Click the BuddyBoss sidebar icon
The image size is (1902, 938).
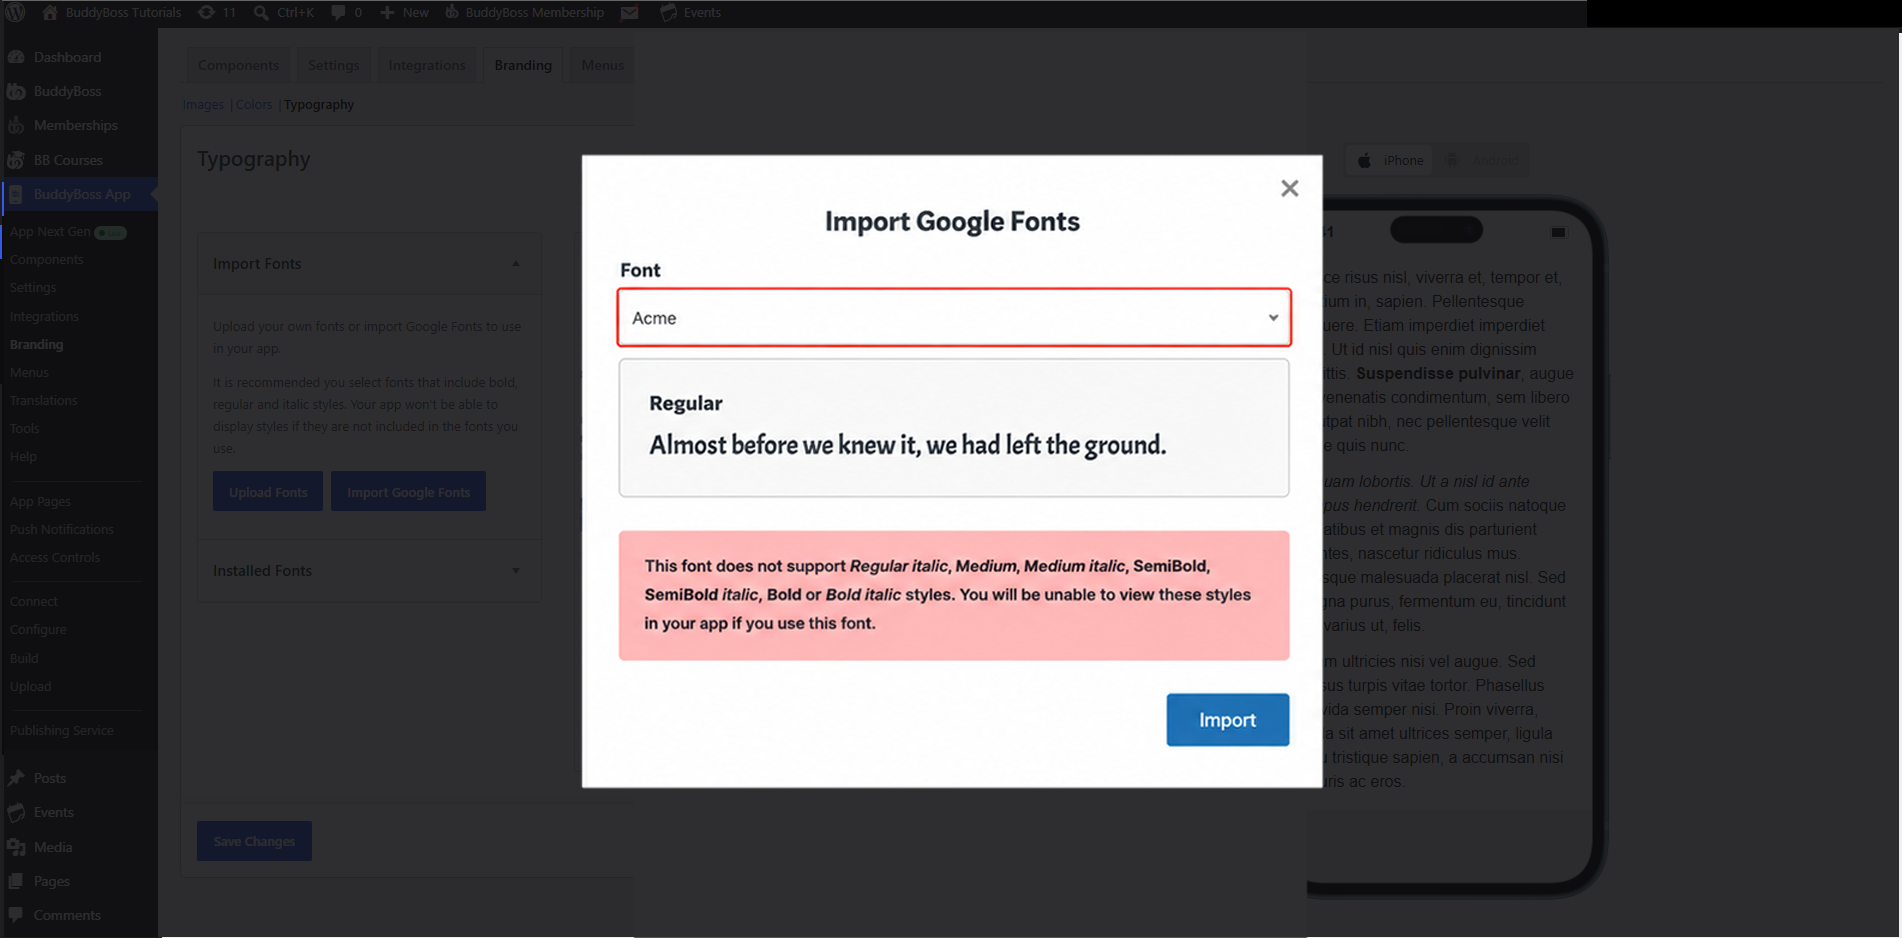16,91
